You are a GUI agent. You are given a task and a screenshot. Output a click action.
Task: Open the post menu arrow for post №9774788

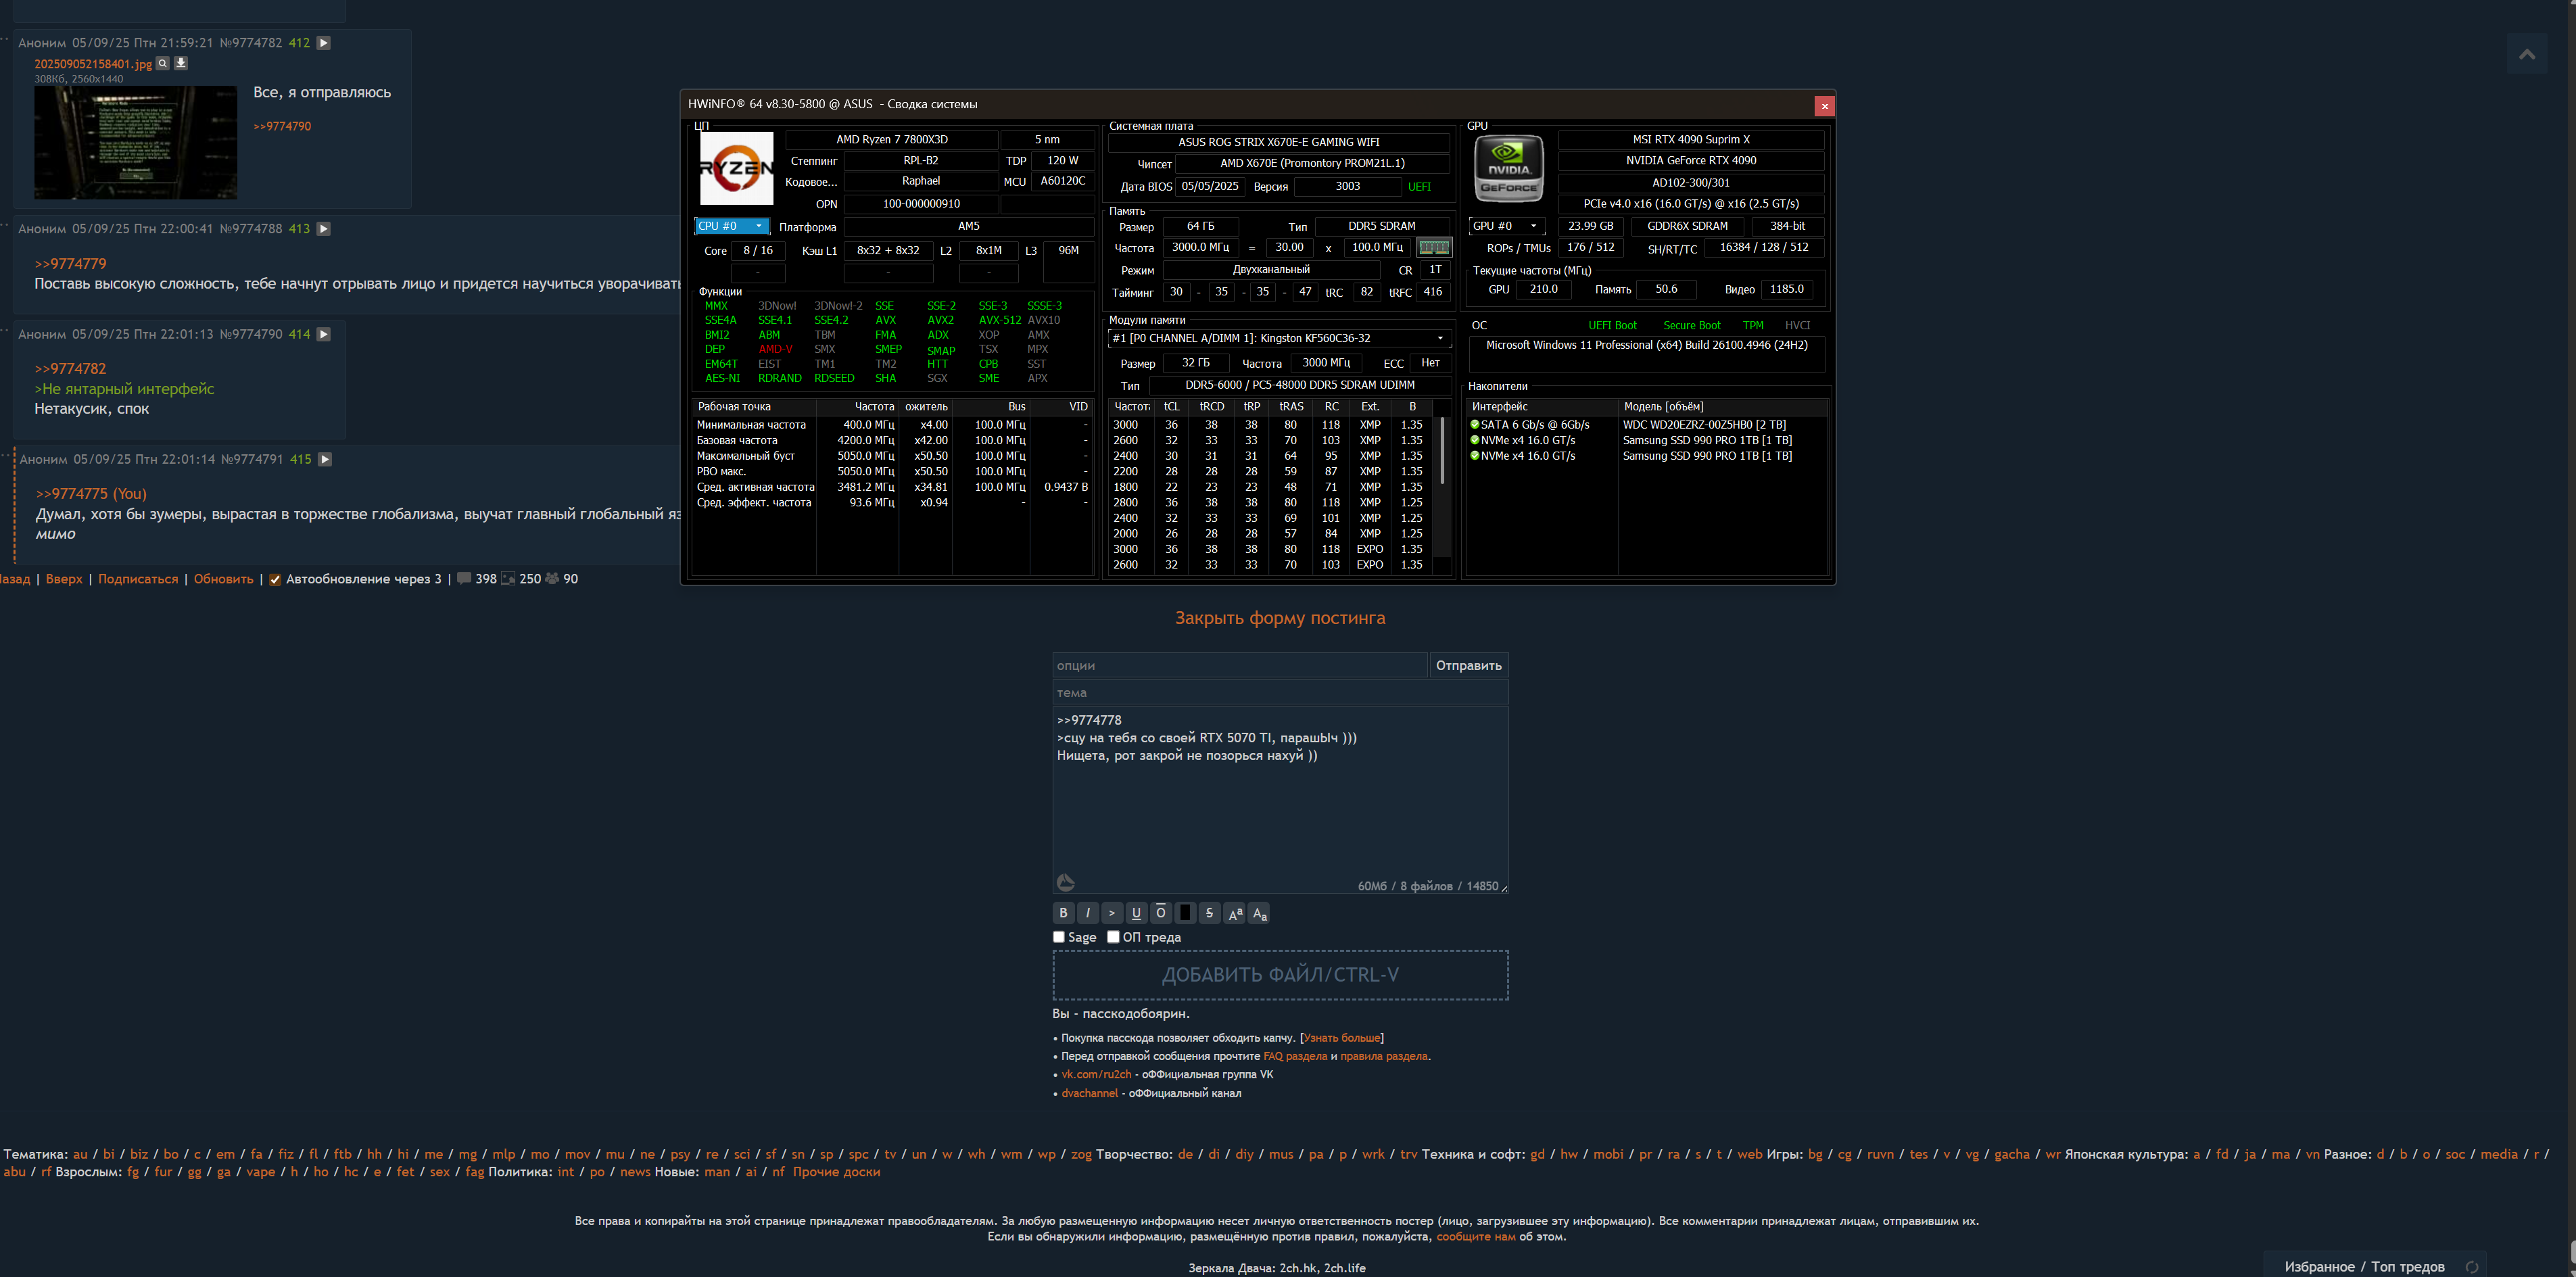click(324, 229)
